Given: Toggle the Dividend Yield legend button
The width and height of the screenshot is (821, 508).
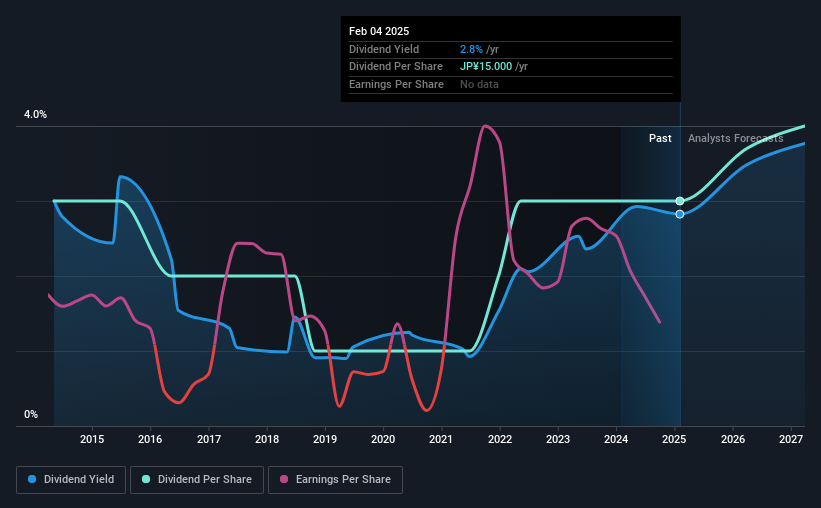Looking at the screenshot, I should (x=71, y=480).
